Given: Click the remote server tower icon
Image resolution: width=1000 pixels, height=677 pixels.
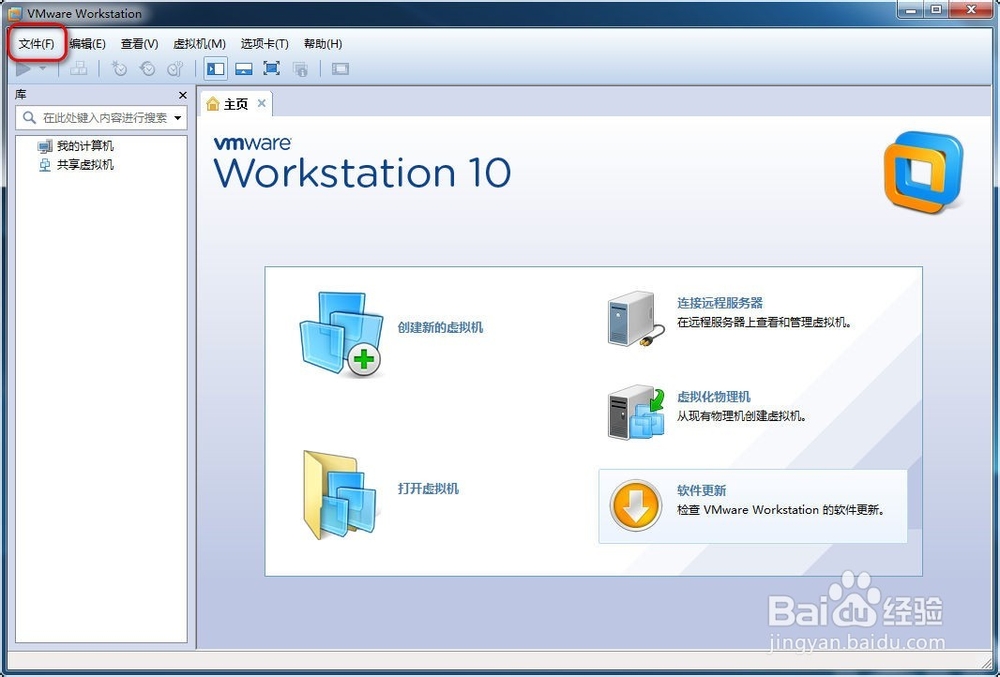Looking at the screenshot, I should 635,319.
